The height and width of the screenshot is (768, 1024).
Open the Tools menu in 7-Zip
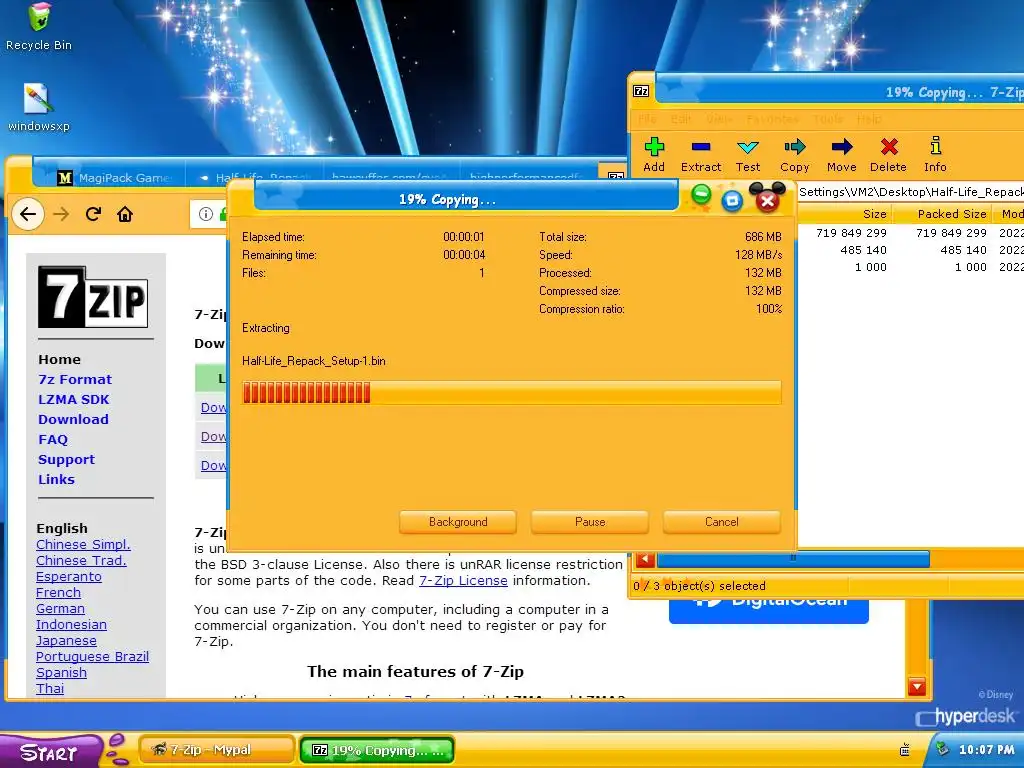coord(828,119)
